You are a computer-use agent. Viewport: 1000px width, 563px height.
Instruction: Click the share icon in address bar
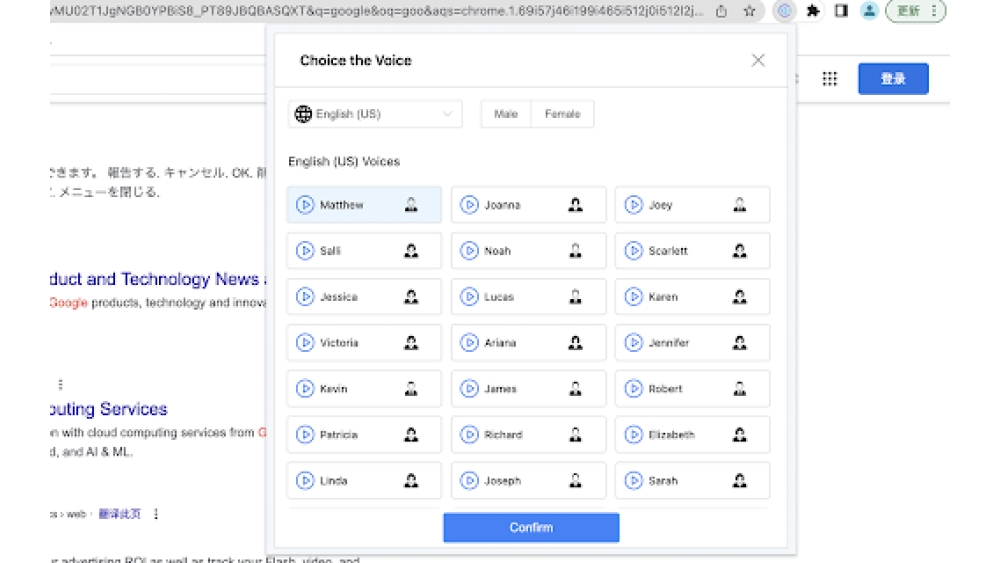(x=721, y=11)
